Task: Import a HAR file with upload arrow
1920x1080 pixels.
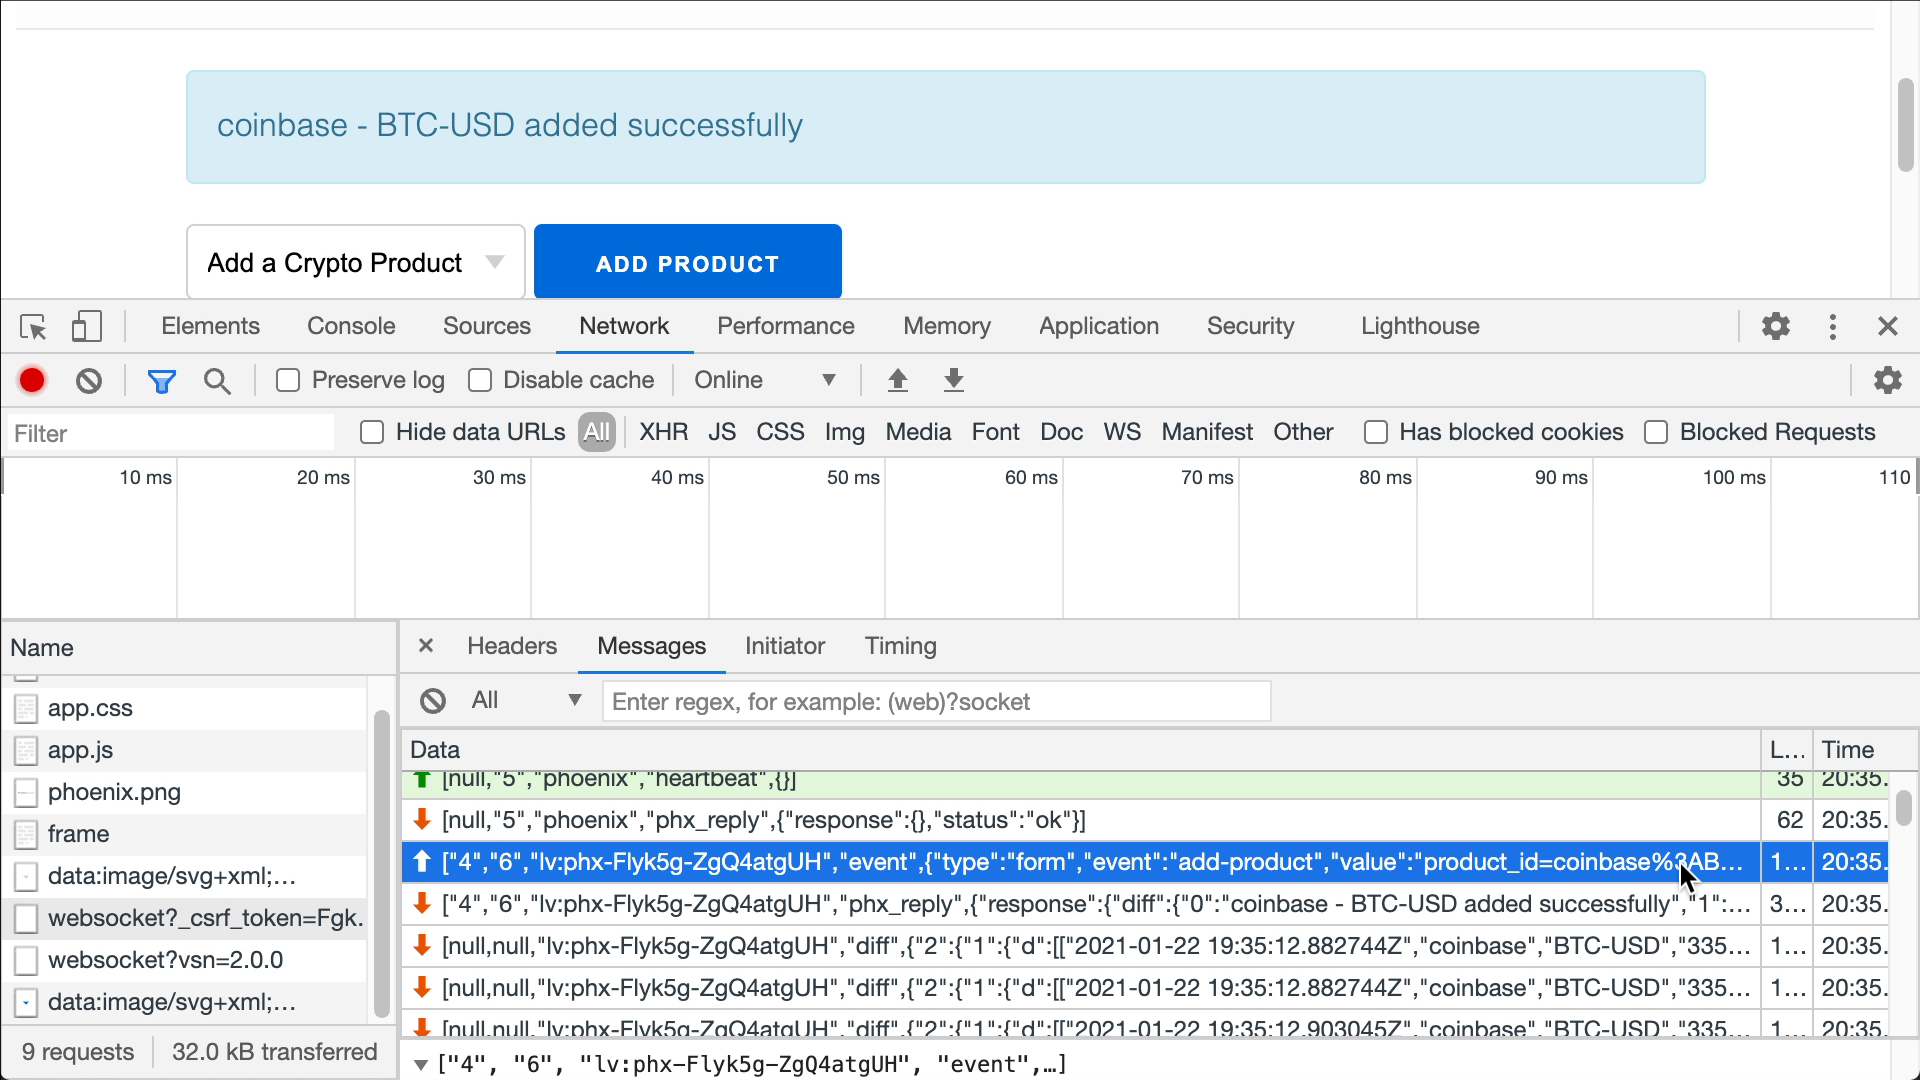Action: (898, 380)
